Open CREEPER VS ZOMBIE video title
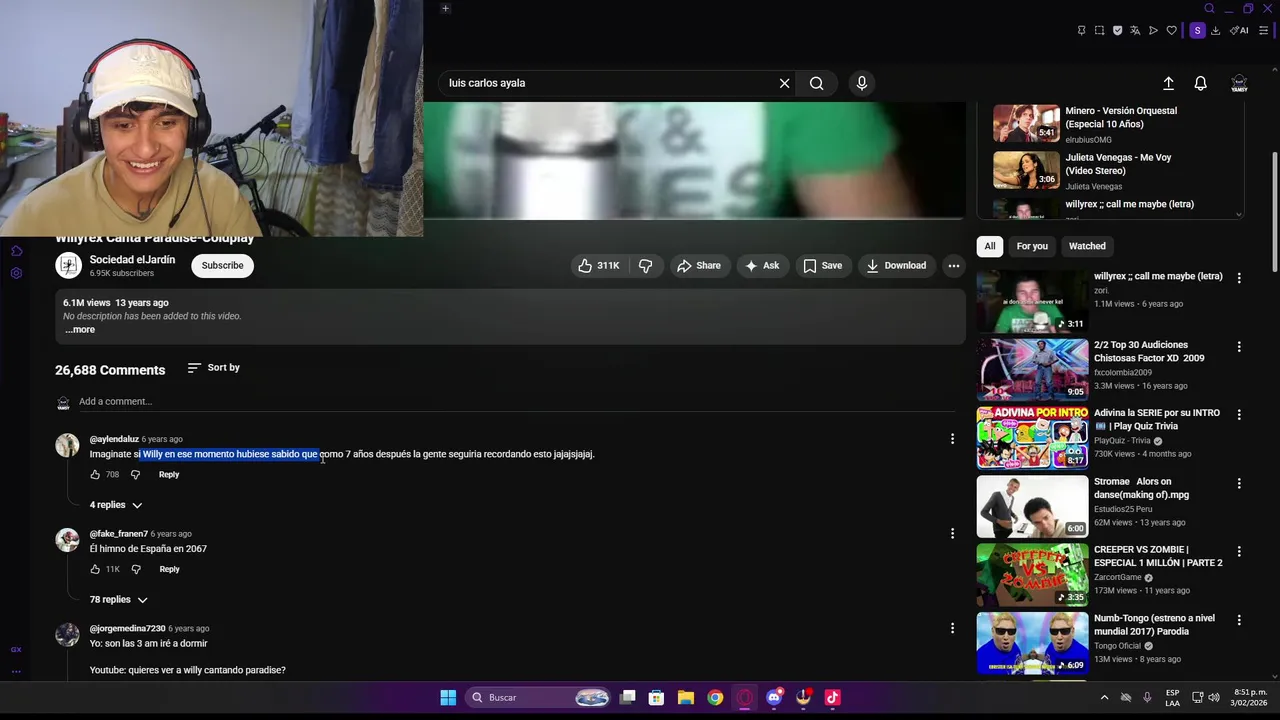The height and width of the screenshot is (720, 1280). (1158, 556)
